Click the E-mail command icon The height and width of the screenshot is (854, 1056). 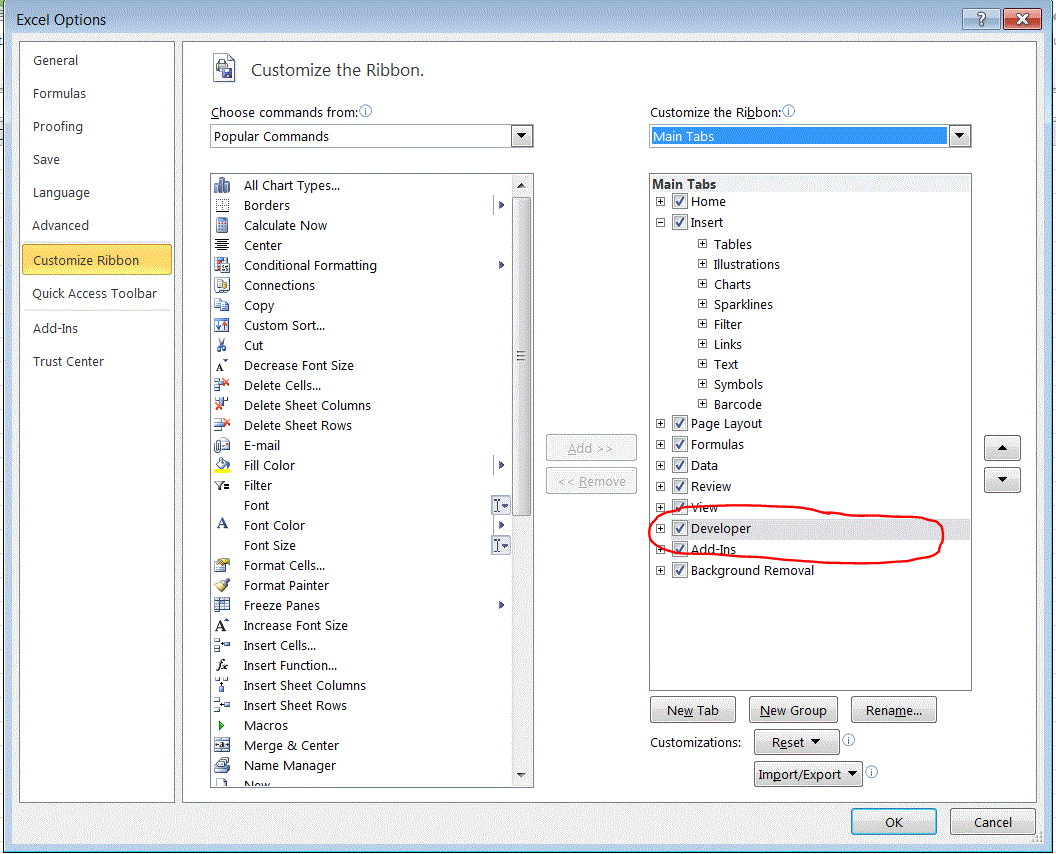coord(222,445)
